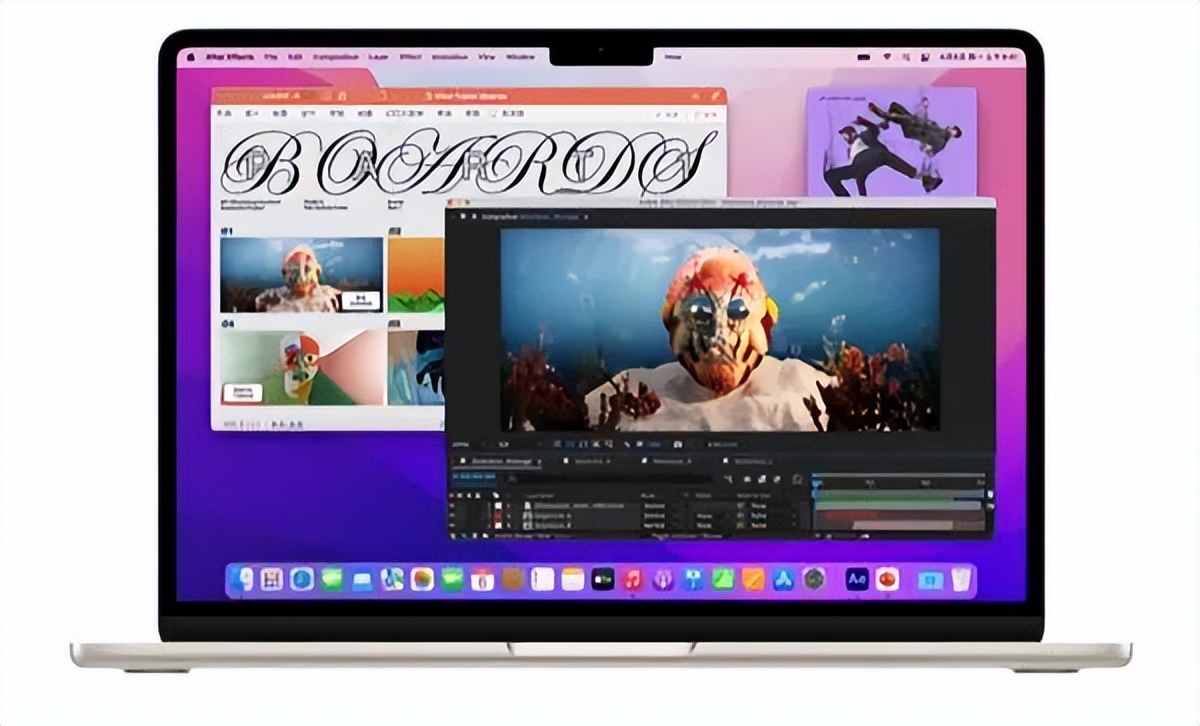Click the BOARDS script title in PowerPoint

coord(470,161)
